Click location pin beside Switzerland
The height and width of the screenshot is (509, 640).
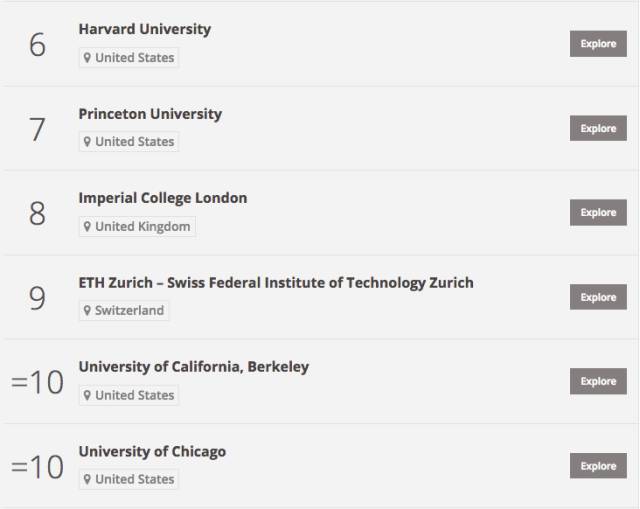[x=87, y=311]
